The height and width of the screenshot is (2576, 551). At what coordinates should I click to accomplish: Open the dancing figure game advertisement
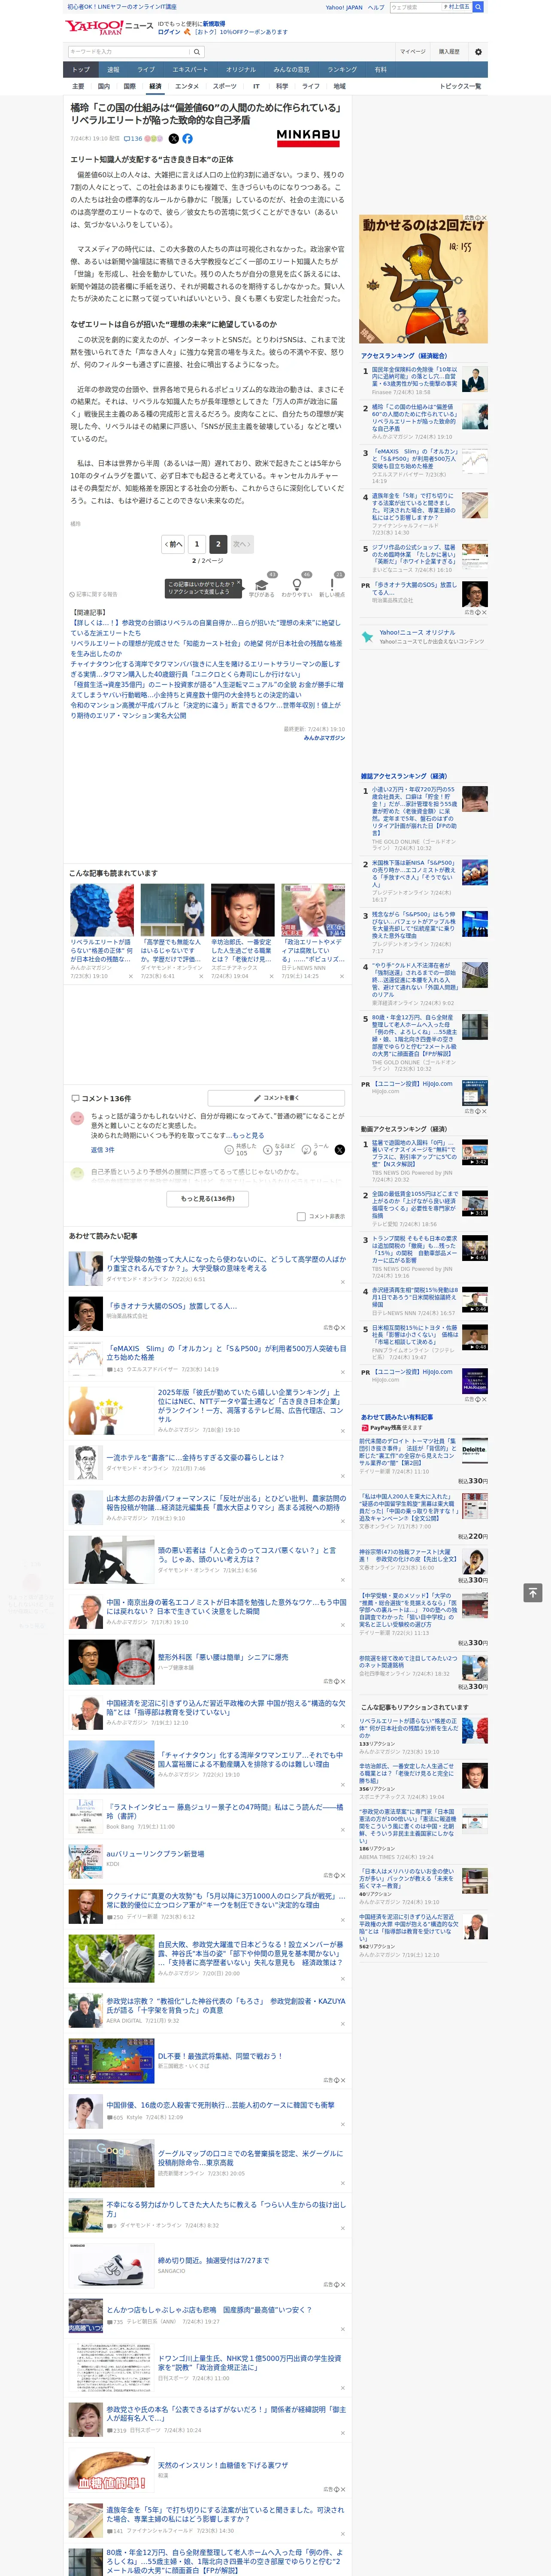(x=424, y=279)
